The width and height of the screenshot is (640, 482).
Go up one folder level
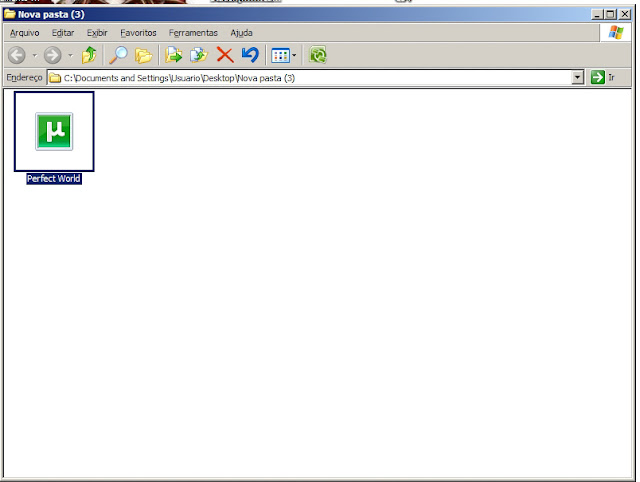[x=89, y=55]
